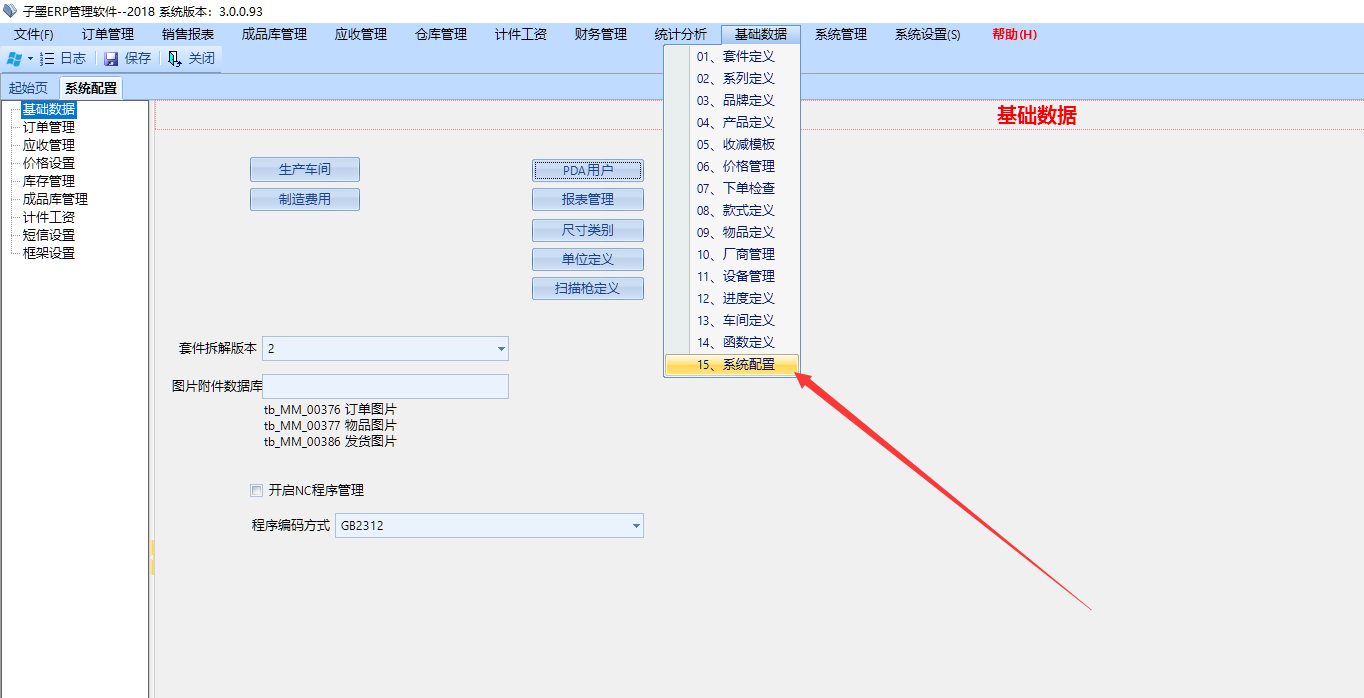Open the 程序编码方式 GB2312 dropdown

coord(636,526)
